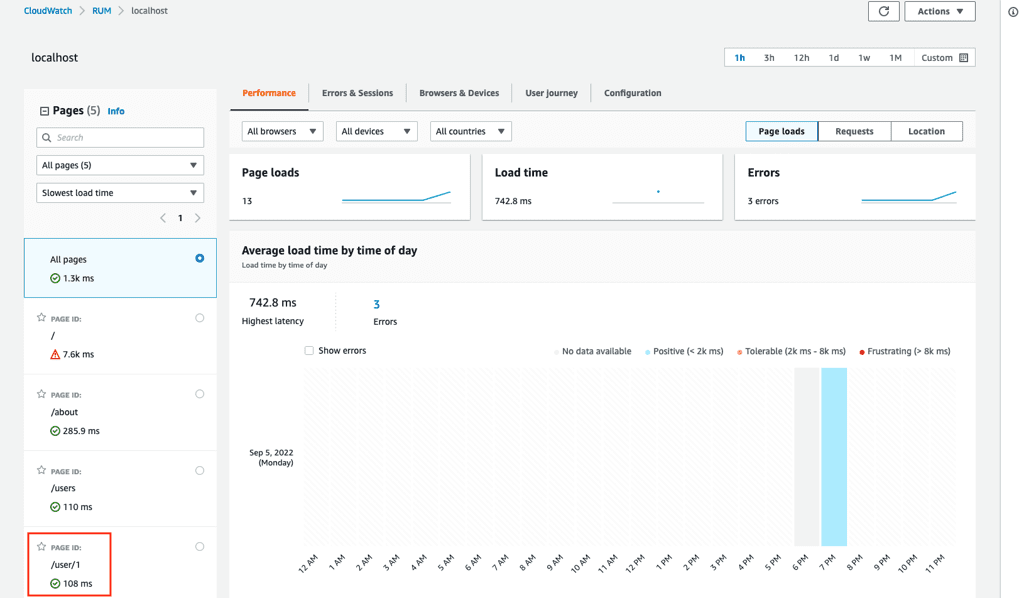Click the calendar icon in Custom range
Image resolution: width=1024 pixels, height=598 pixels.
click(x=963, y=58)
